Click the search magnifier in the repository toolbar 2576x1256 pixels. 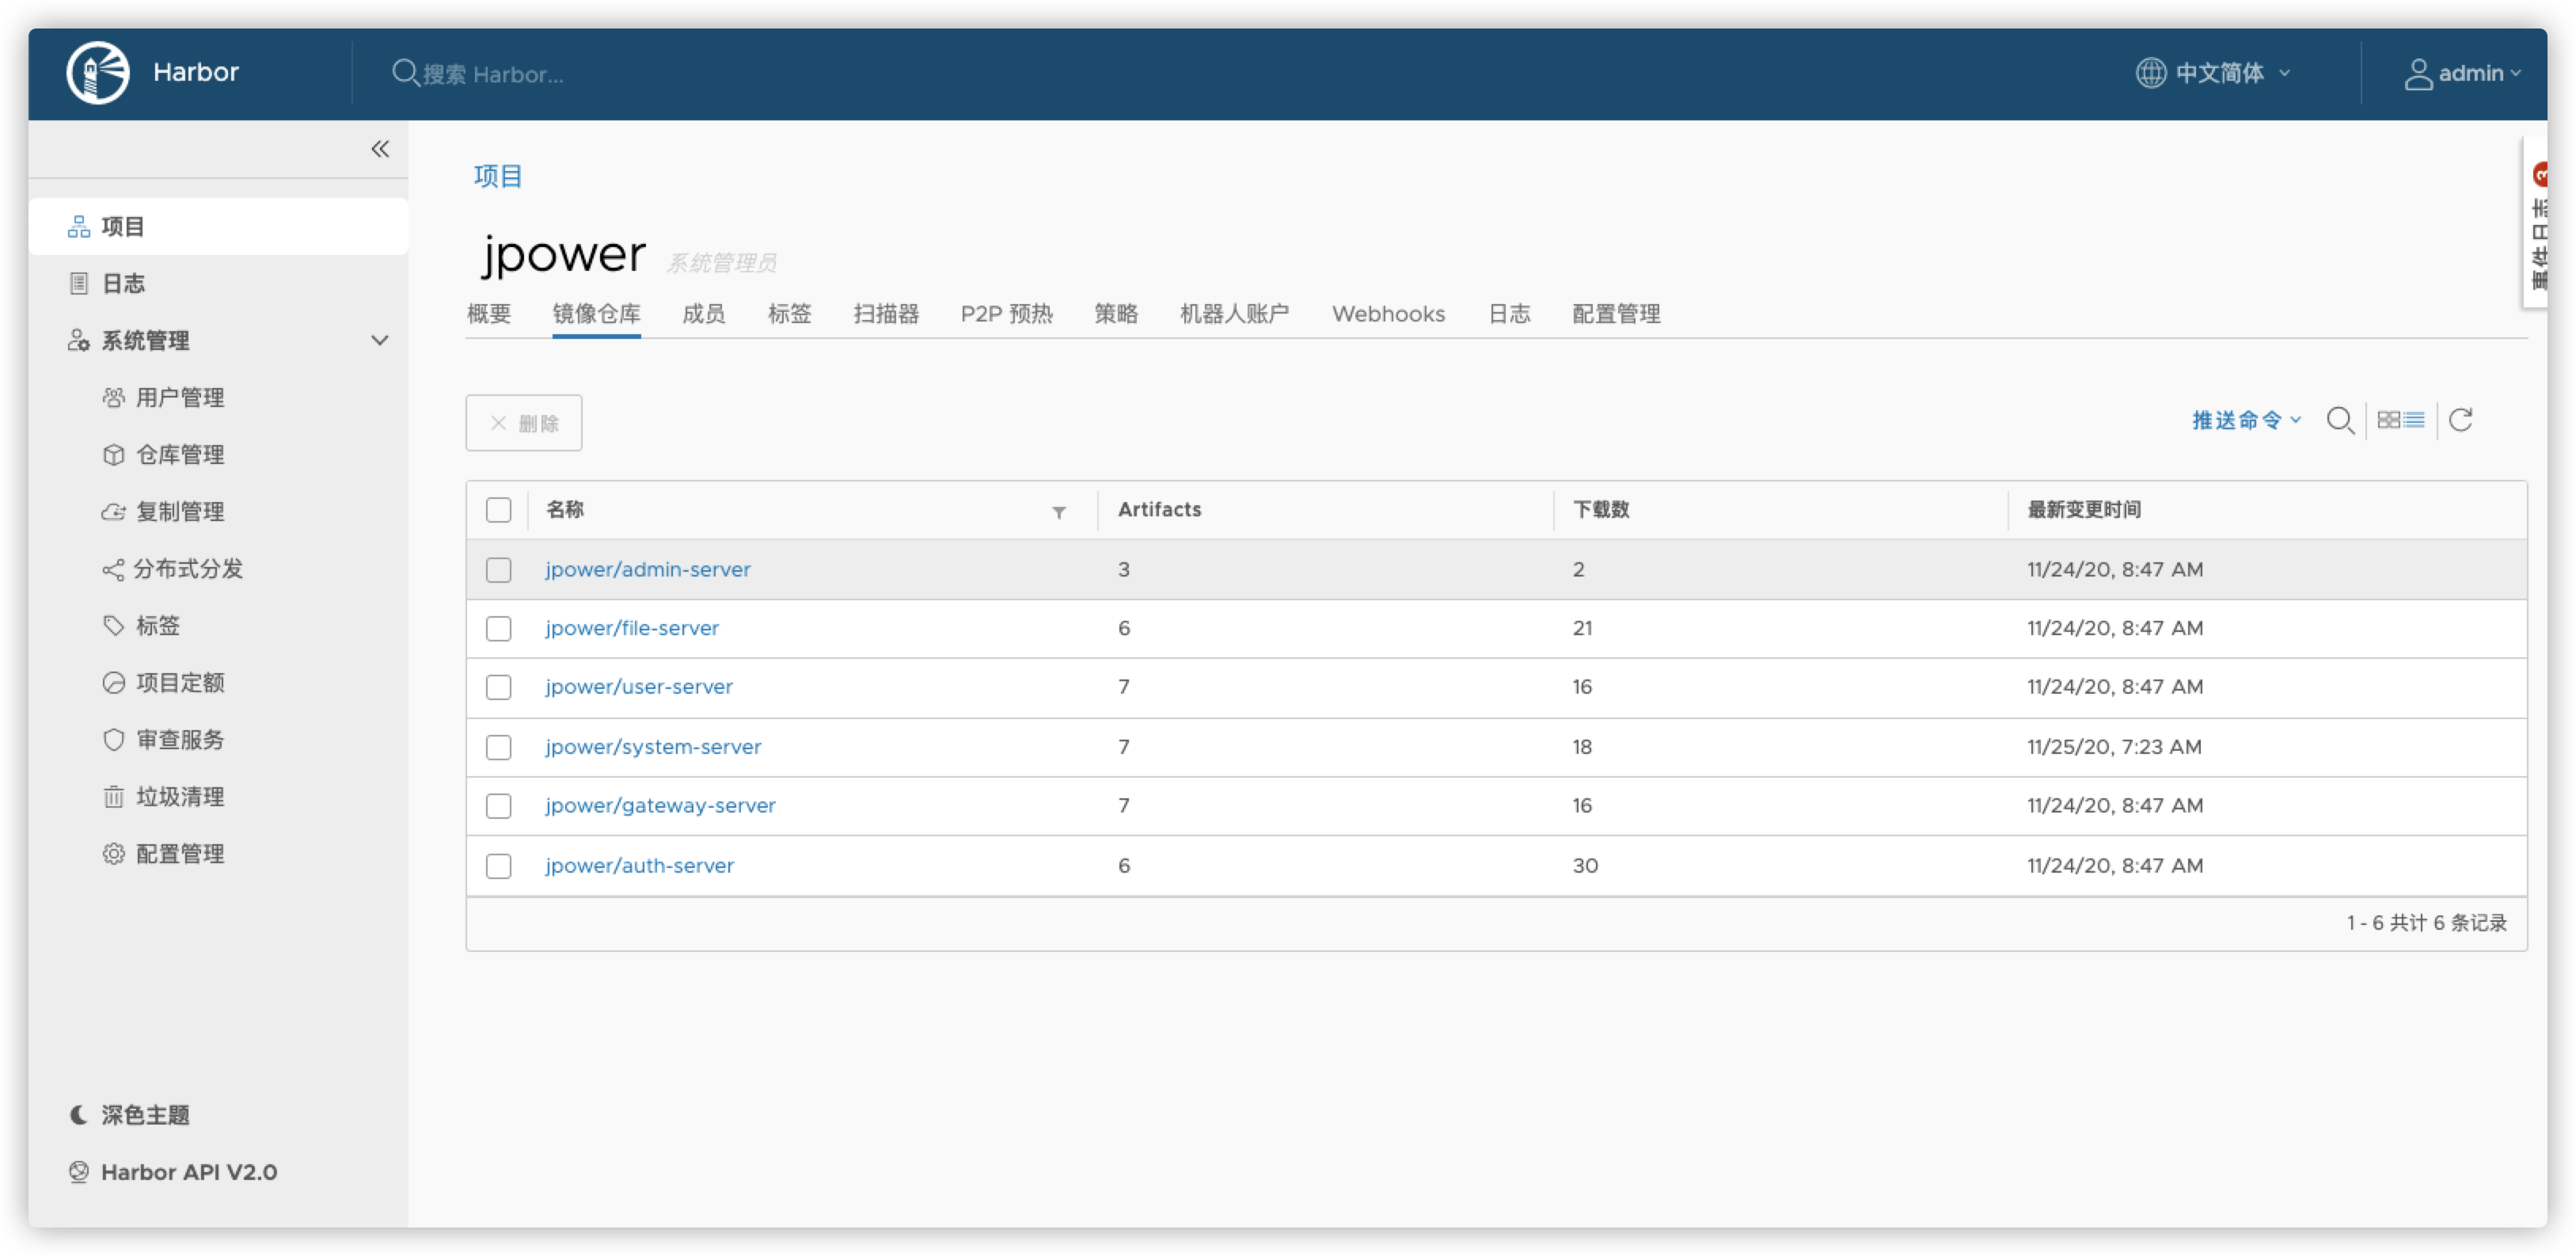point(2339,420)
